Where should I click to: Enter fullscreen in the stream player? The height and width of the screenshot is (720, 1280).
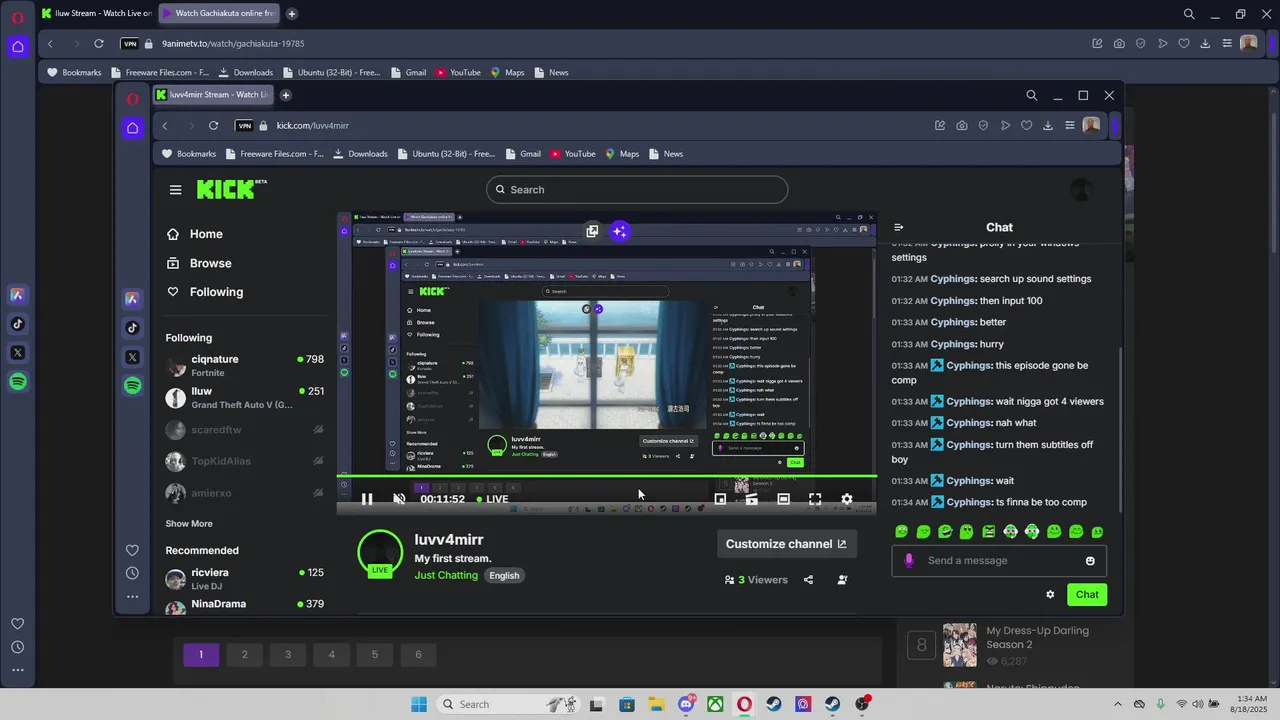point(815,499)
